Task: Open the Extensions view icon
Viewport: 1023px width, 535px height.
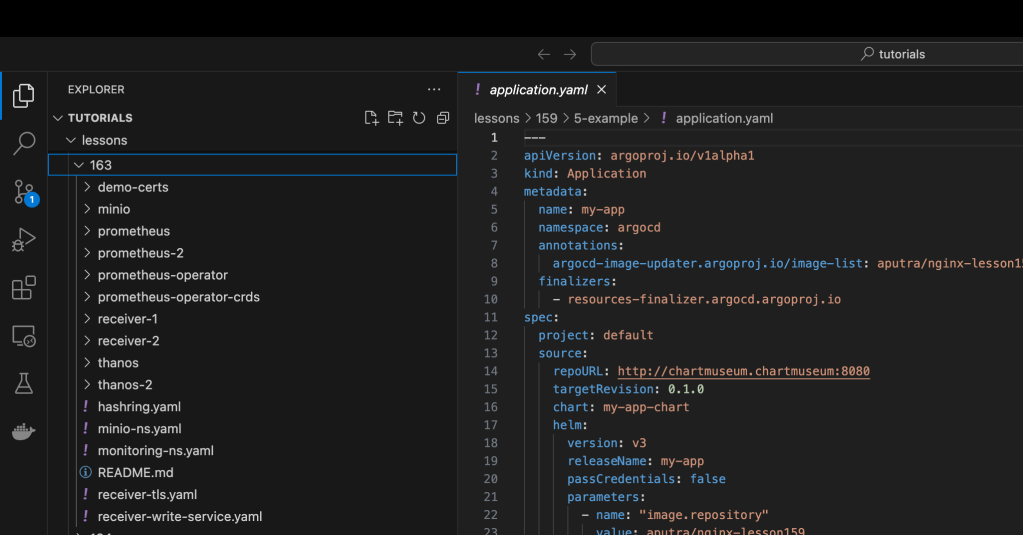Action: [x=23, y=288]
